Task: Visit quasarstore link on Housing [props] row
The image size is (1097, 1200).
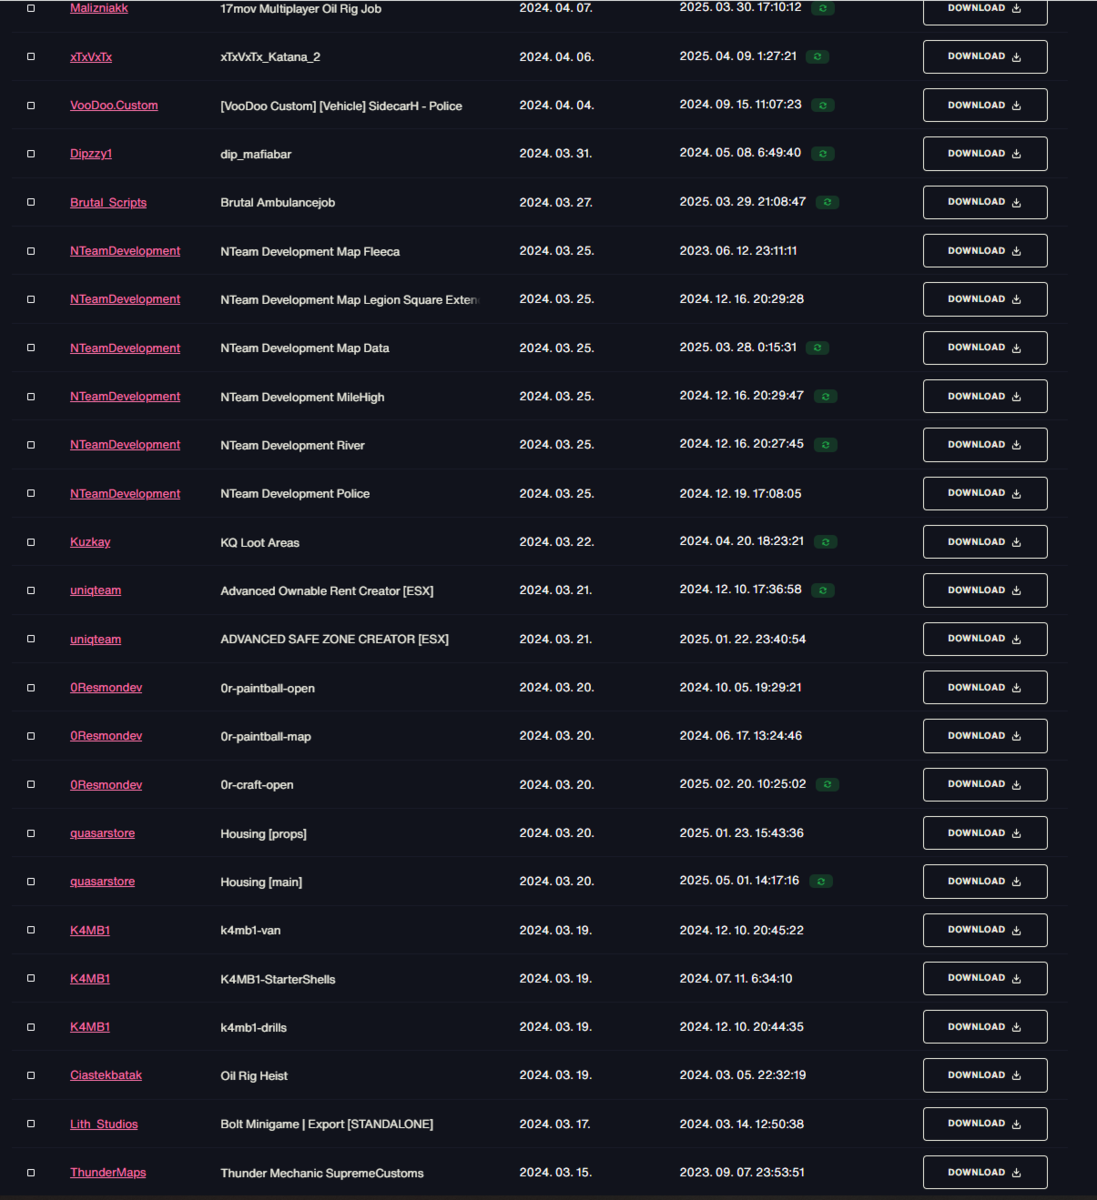Action: pyautogui.click(x=102, y=833)
